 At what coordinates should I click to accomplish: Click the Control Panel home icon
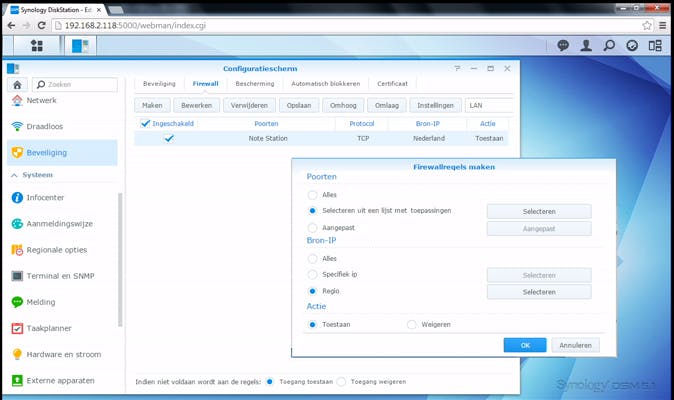(x=17, y=85)
